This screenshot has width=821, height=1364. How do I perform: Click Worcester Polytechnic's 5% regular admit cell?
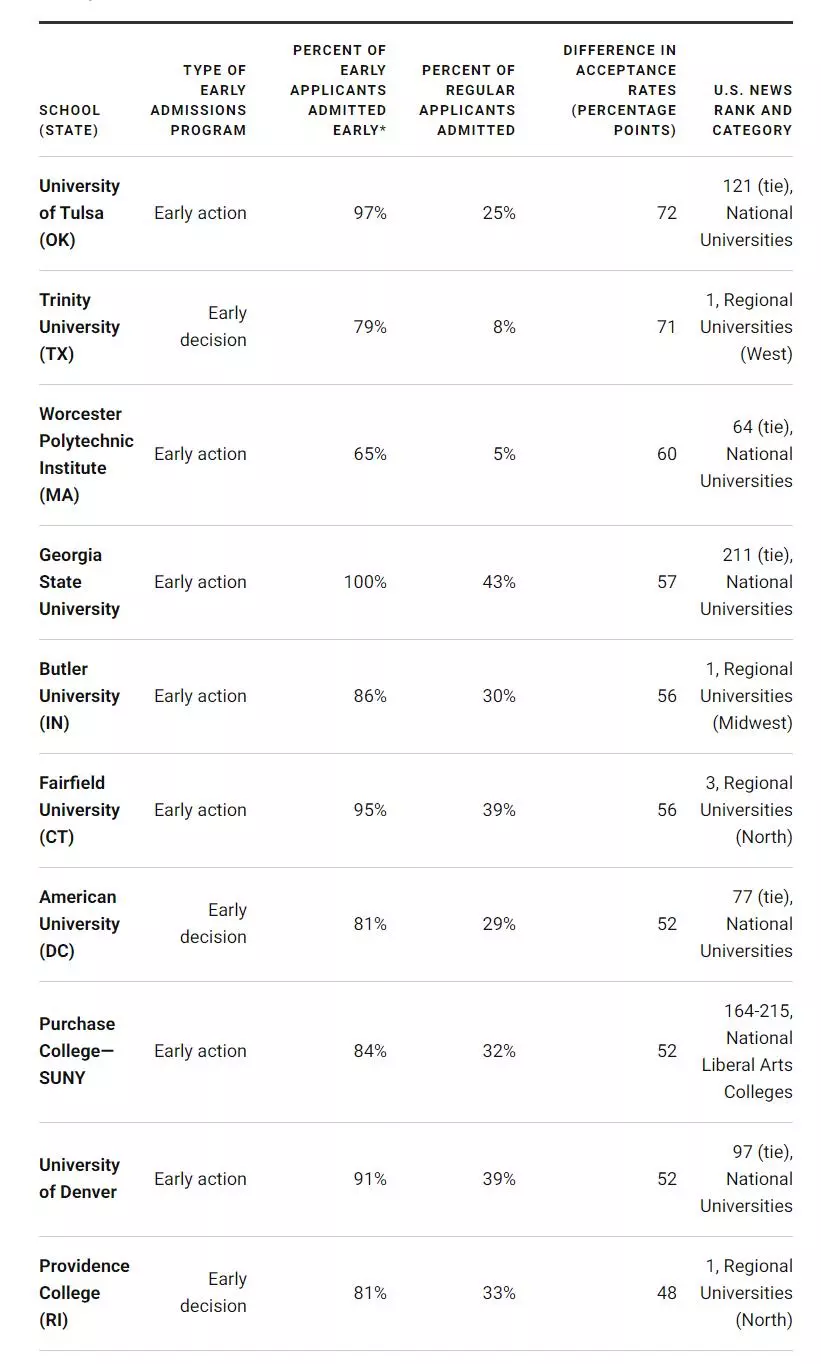pyautogui.click(x=504, y=454)
